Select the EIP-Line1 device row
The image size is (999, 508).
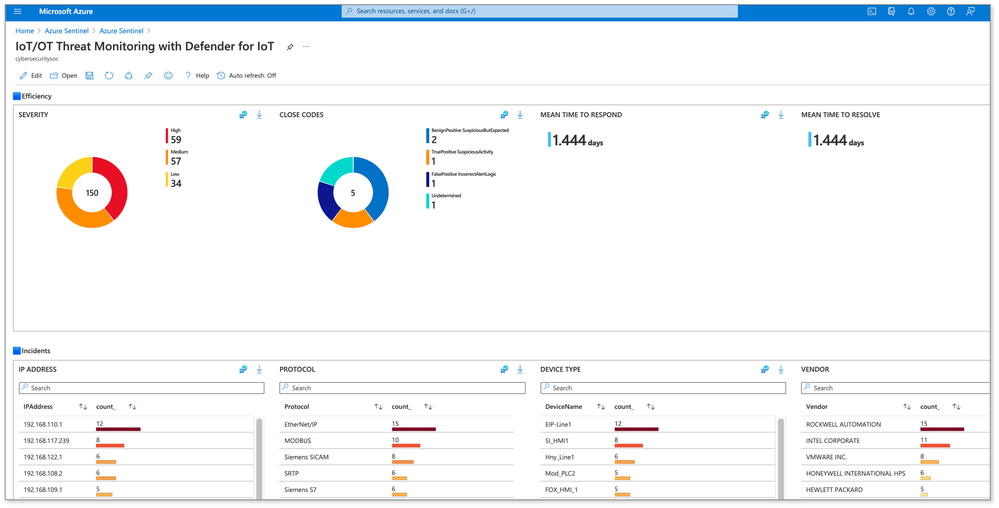(x=658, y=425)
